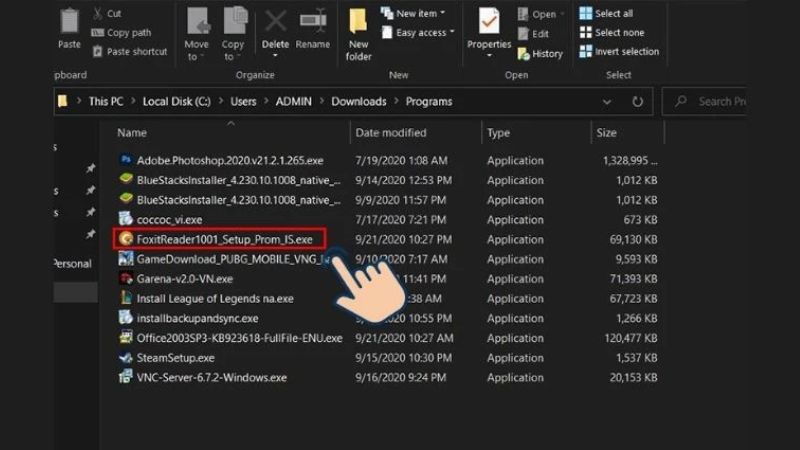Show file History
The width and height of the screenshot is (800, 450).
coord(540,54)
